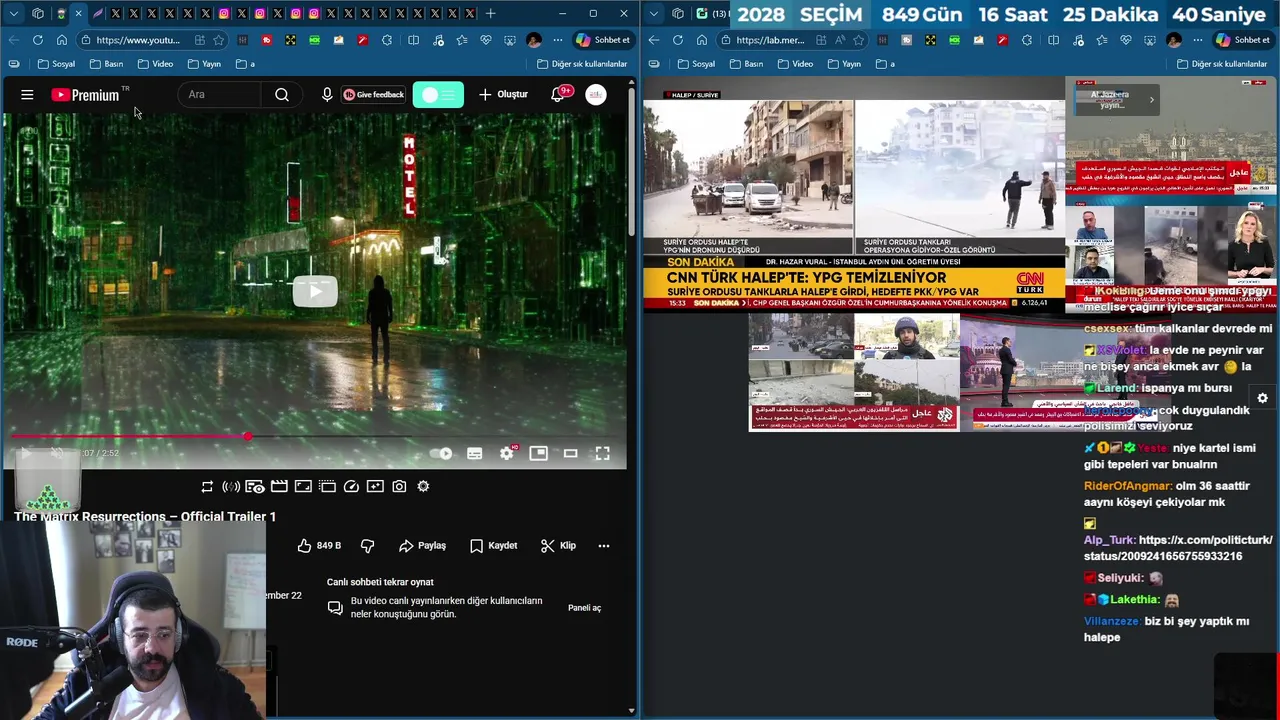This screenshot has width=1280, height=720.
Task: Toggle theater mode in player
Action: 571,453
